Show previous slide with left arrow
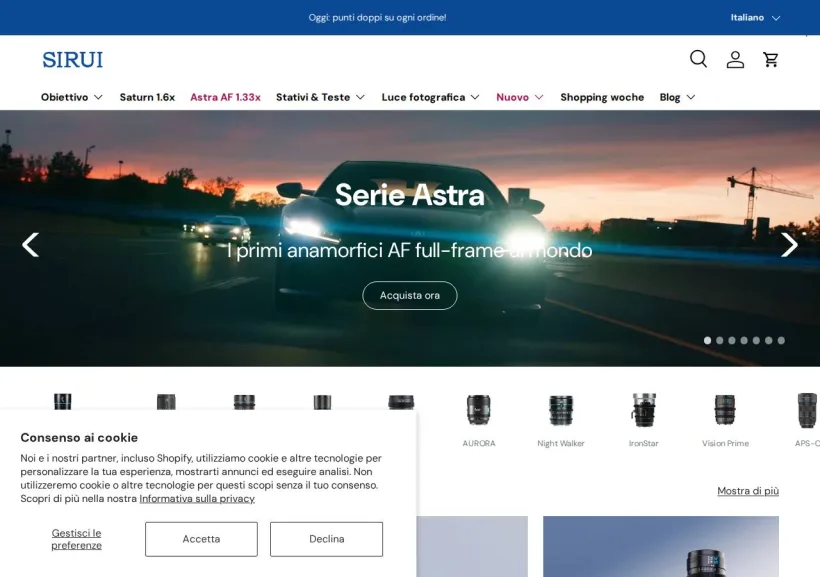This screenshot has height=577, width=820. (x=30, y=245)
